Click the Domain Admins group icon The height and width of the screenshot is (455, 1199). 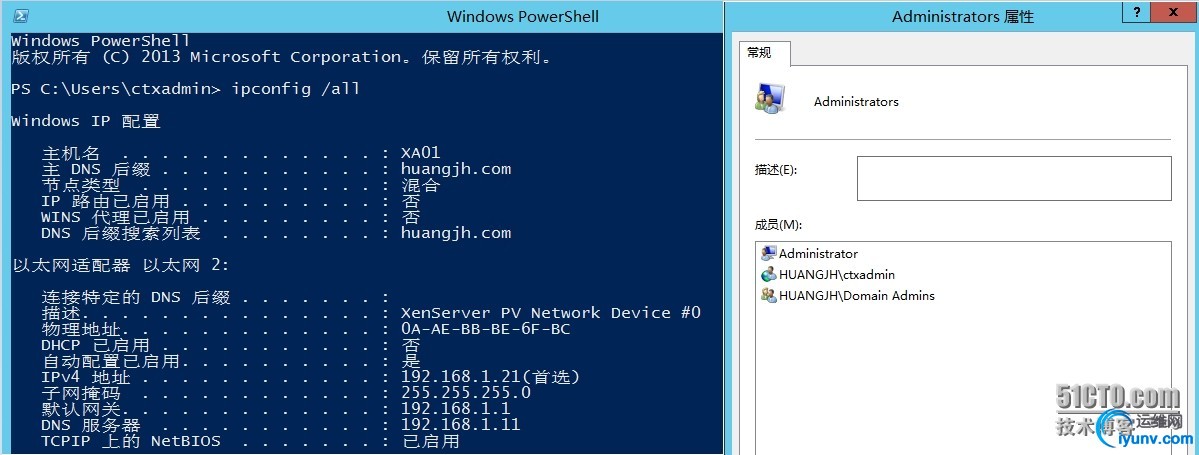(768, 295)
